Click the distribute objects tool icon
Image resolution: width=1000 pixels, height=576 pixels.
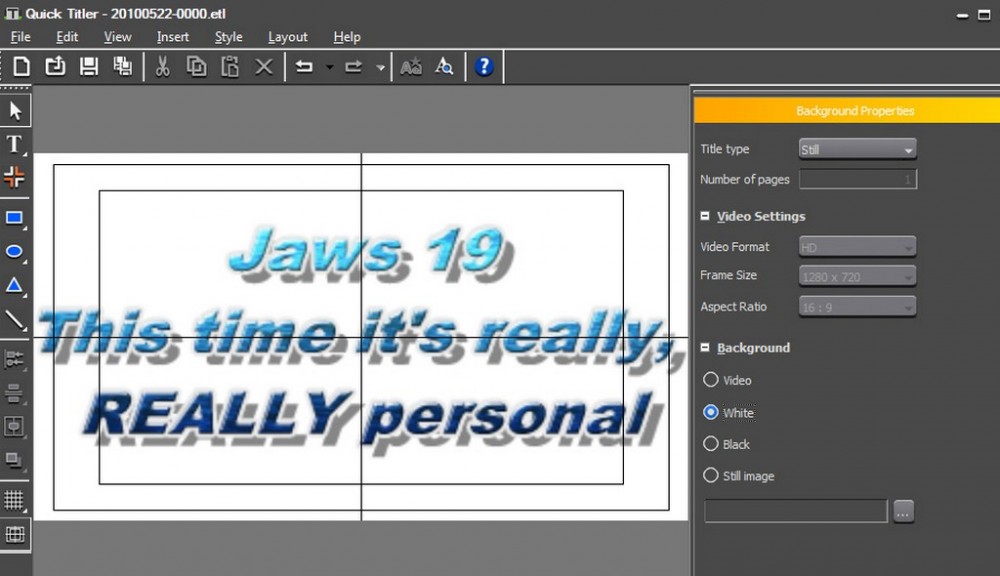click(14, 394)
